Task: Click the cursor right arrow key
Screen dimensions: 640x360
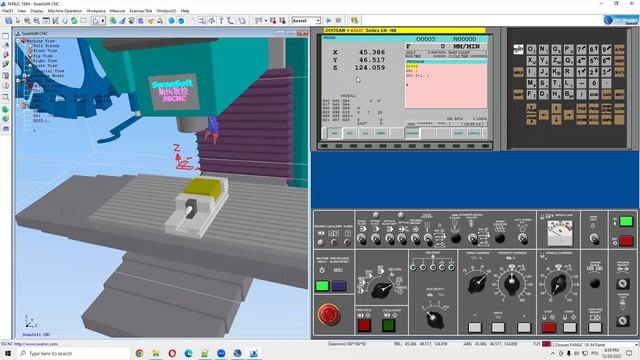Action: pyautogui.click(x=569, y=116)
